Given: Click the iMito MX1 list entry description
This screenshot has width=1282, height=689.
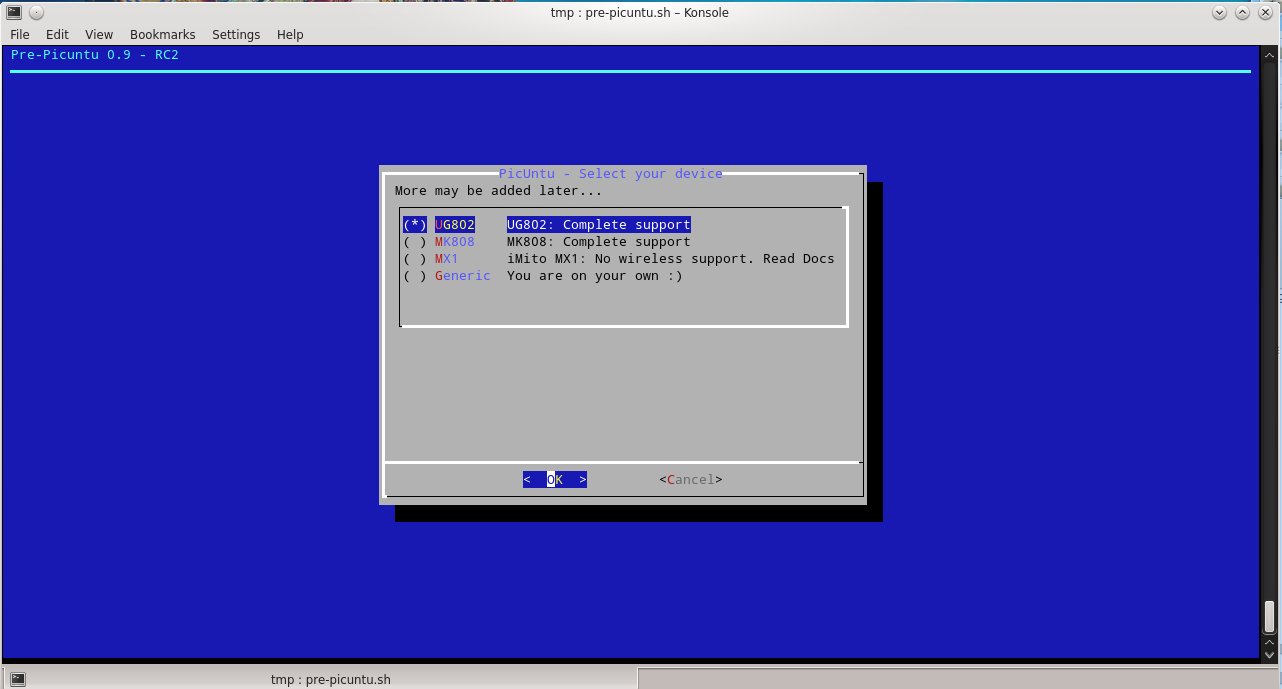Looking at the screenshot, I should pyautogui.click(x=670, y=258).
